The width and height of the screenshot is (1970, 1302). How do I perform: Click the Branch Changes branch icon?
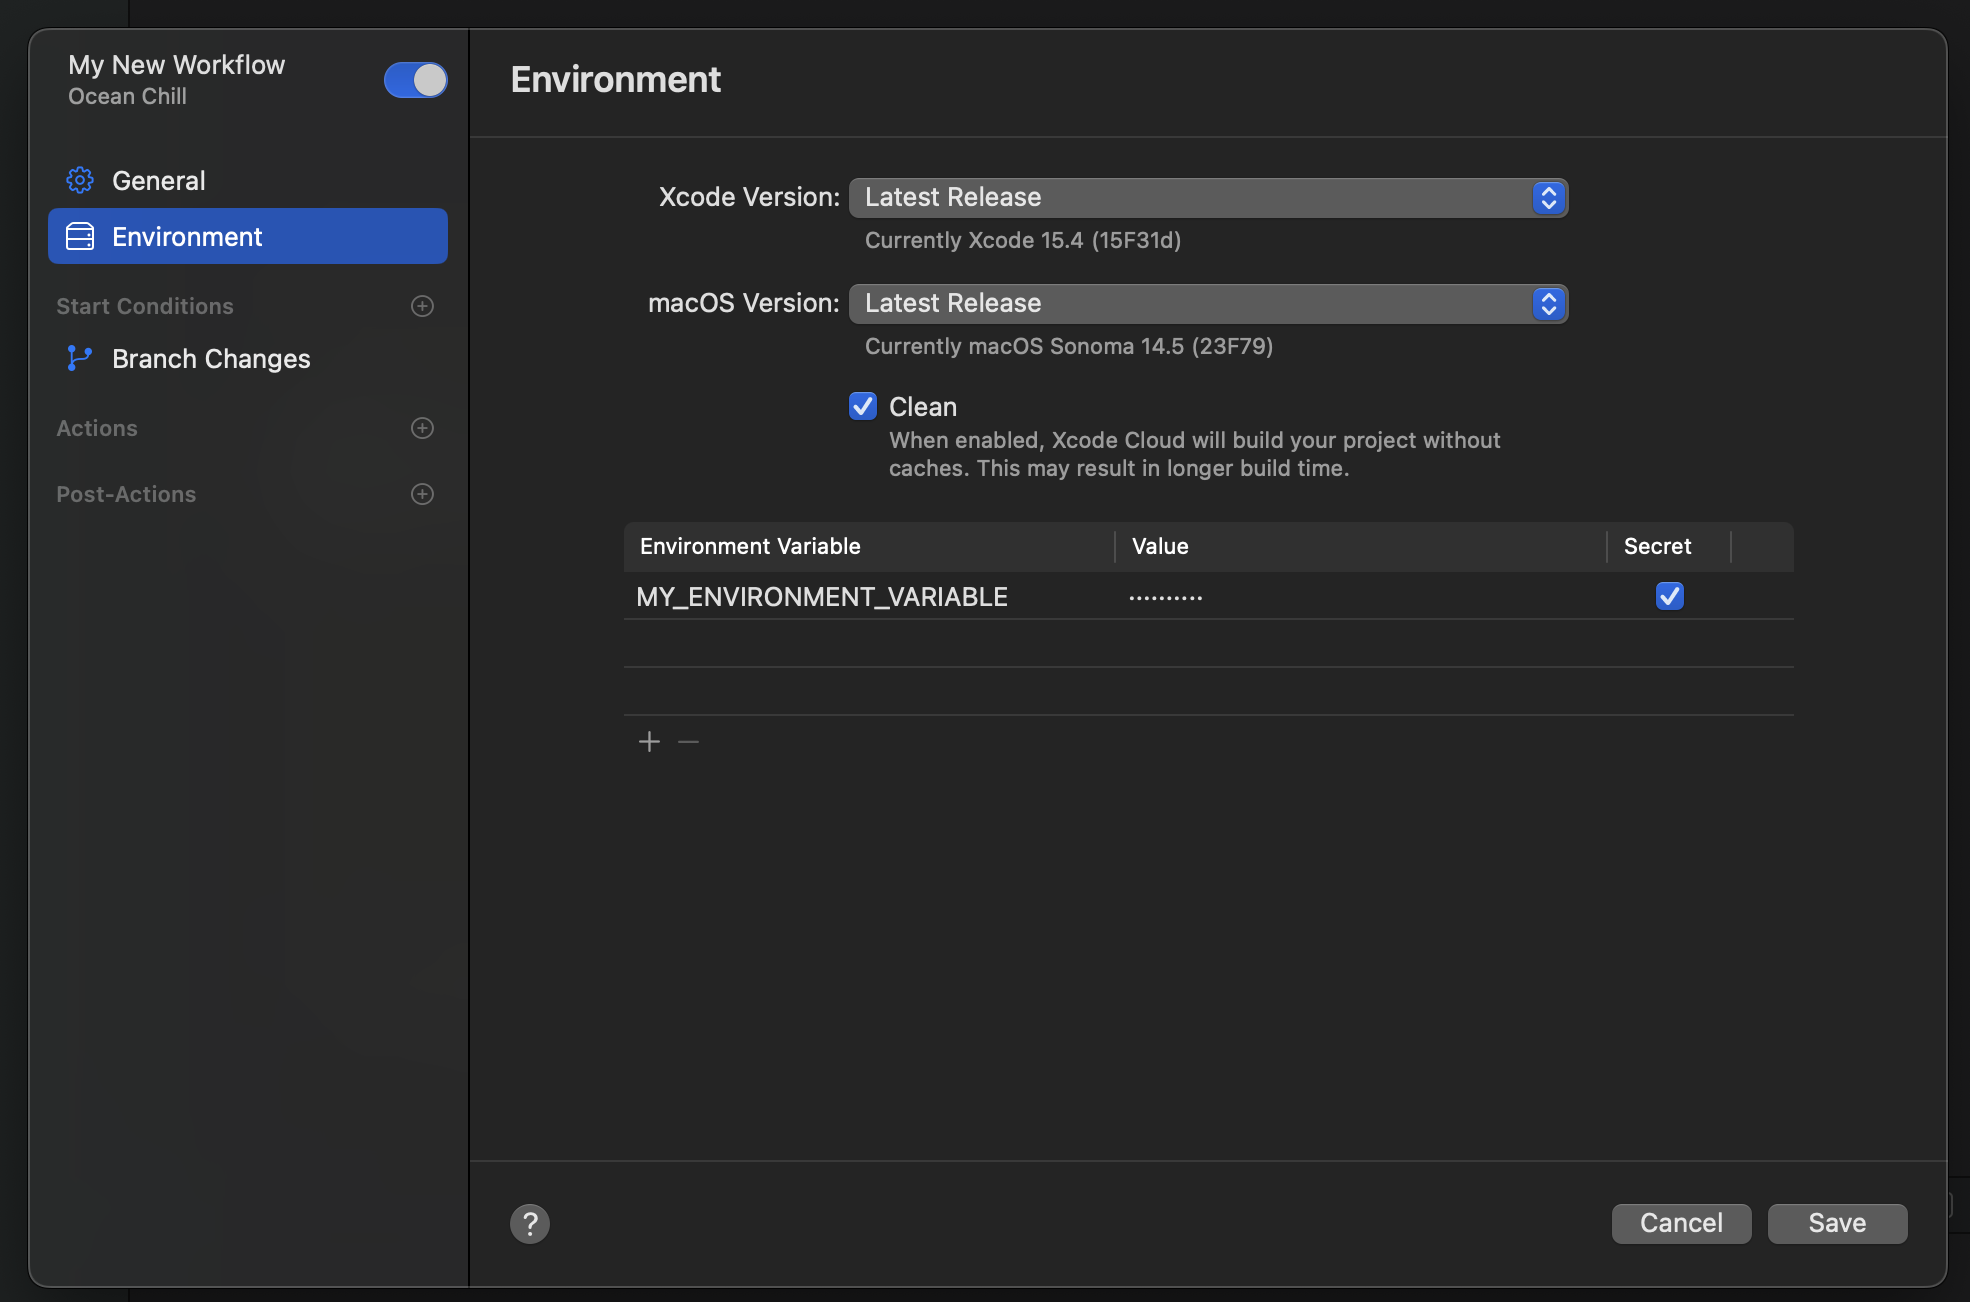tap(79, 358)
